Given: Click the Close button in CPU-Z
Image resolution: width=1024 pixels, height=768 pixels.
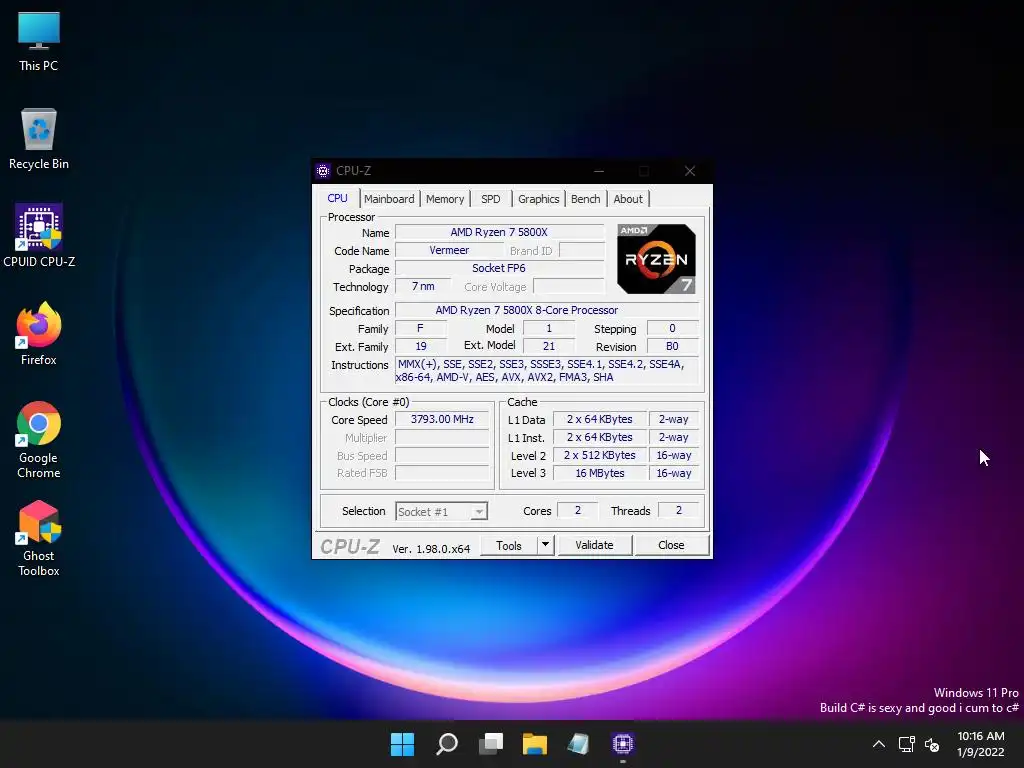Looking at the screenshot, I should (671, 545).
